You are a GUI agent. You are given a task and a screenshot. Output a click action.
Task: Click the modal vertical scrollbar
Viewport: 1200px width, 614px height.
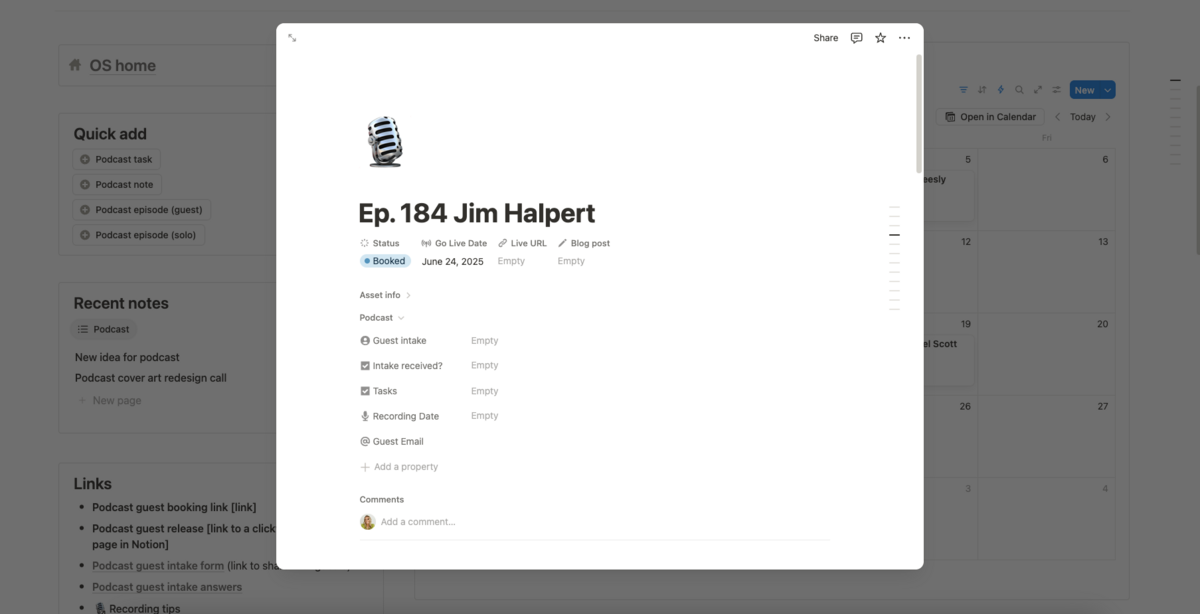pos(918,114)
